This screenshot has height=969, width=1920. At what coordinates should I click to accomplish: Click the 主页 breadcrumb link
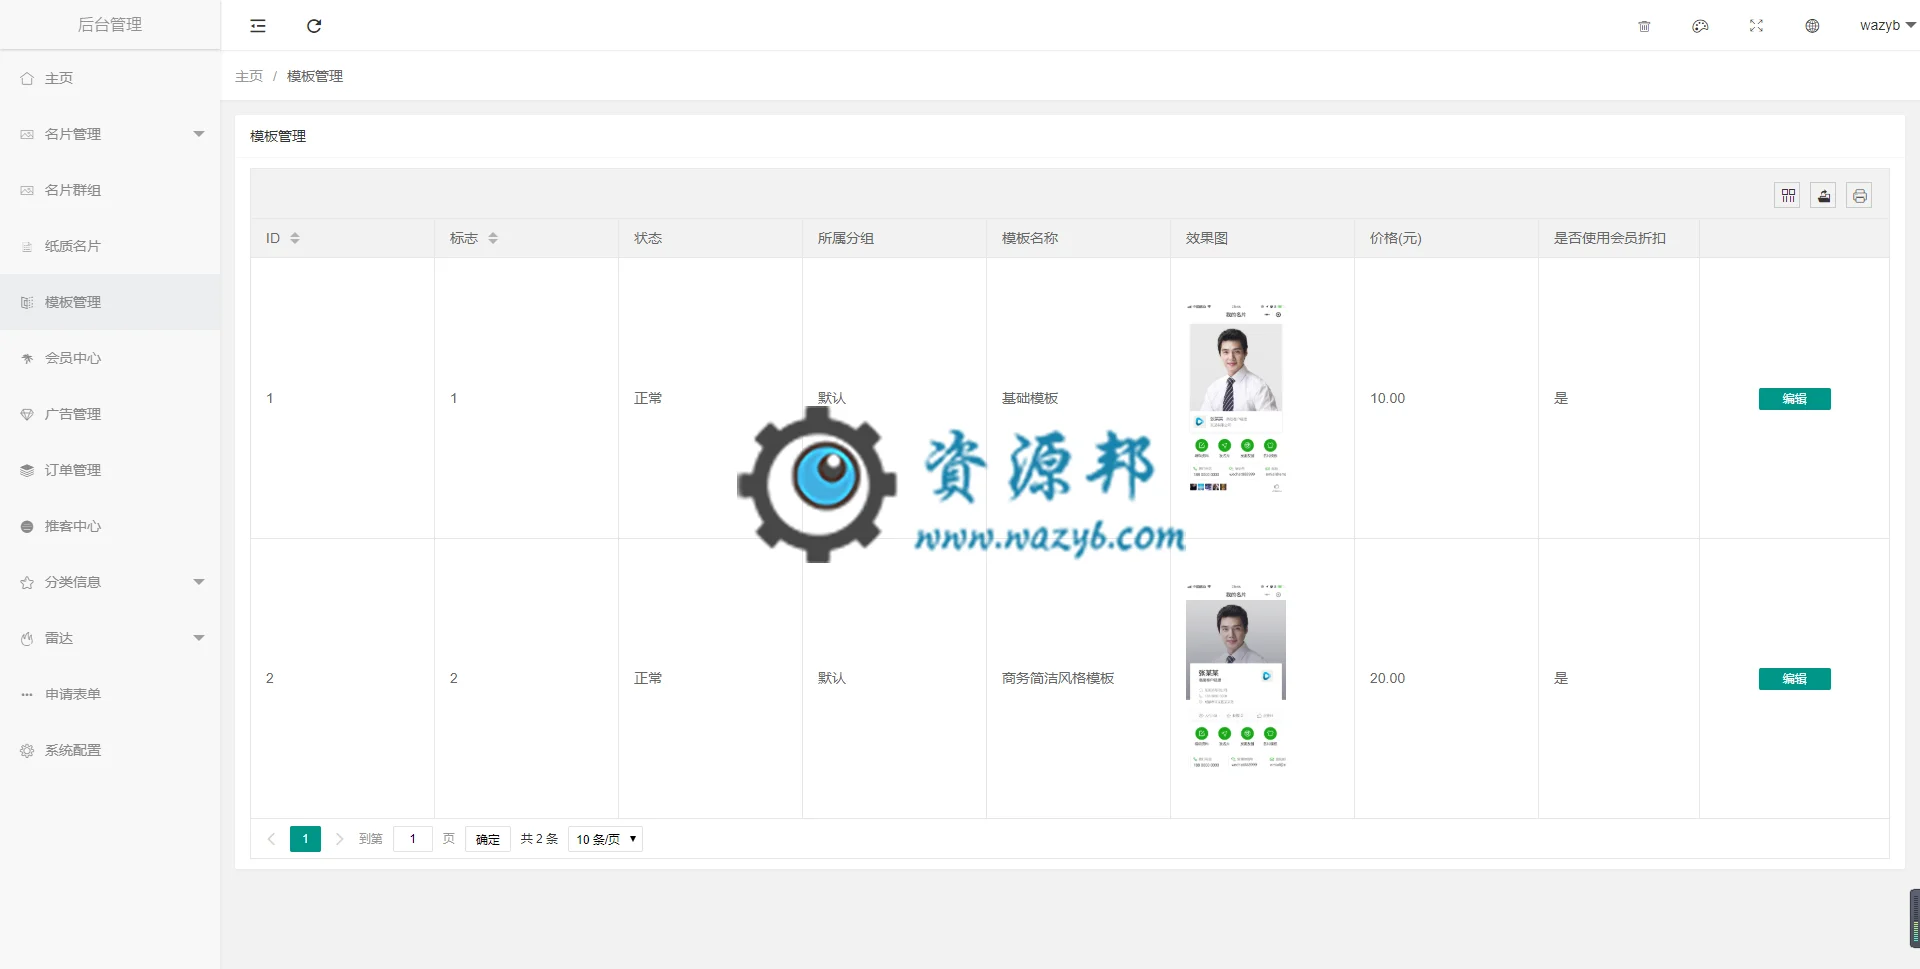(x=249, y=76)
